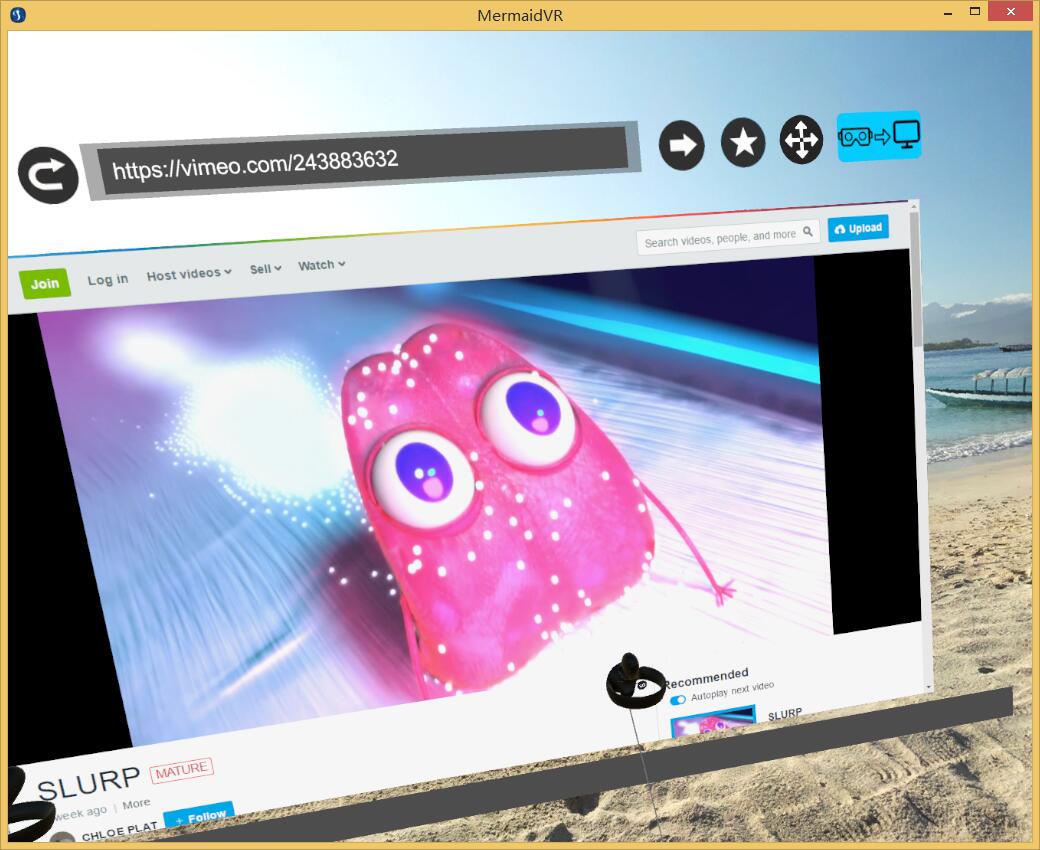
Task: Click the magnifier icon in Vimeo search
Action: click(x=808, y=231)
